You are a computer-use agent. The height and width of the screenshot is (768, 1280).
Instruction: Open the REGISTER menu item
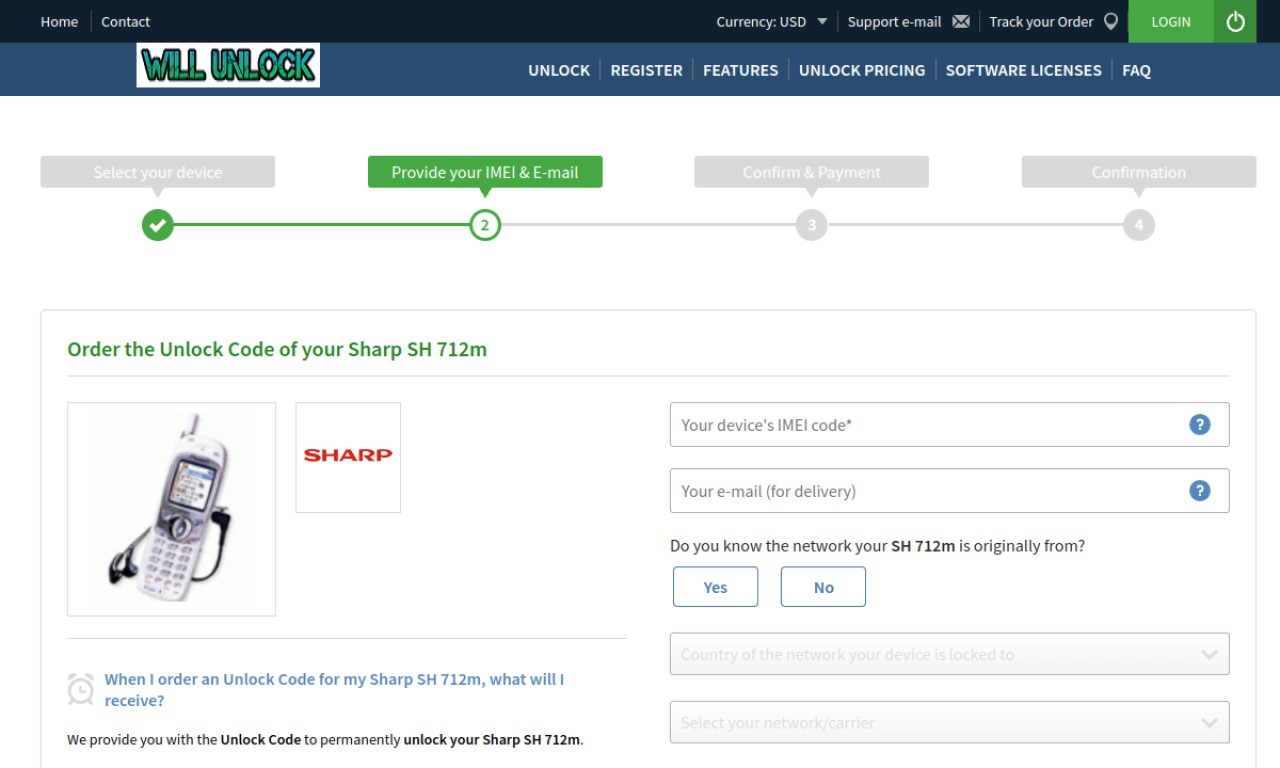pos(646,70)
